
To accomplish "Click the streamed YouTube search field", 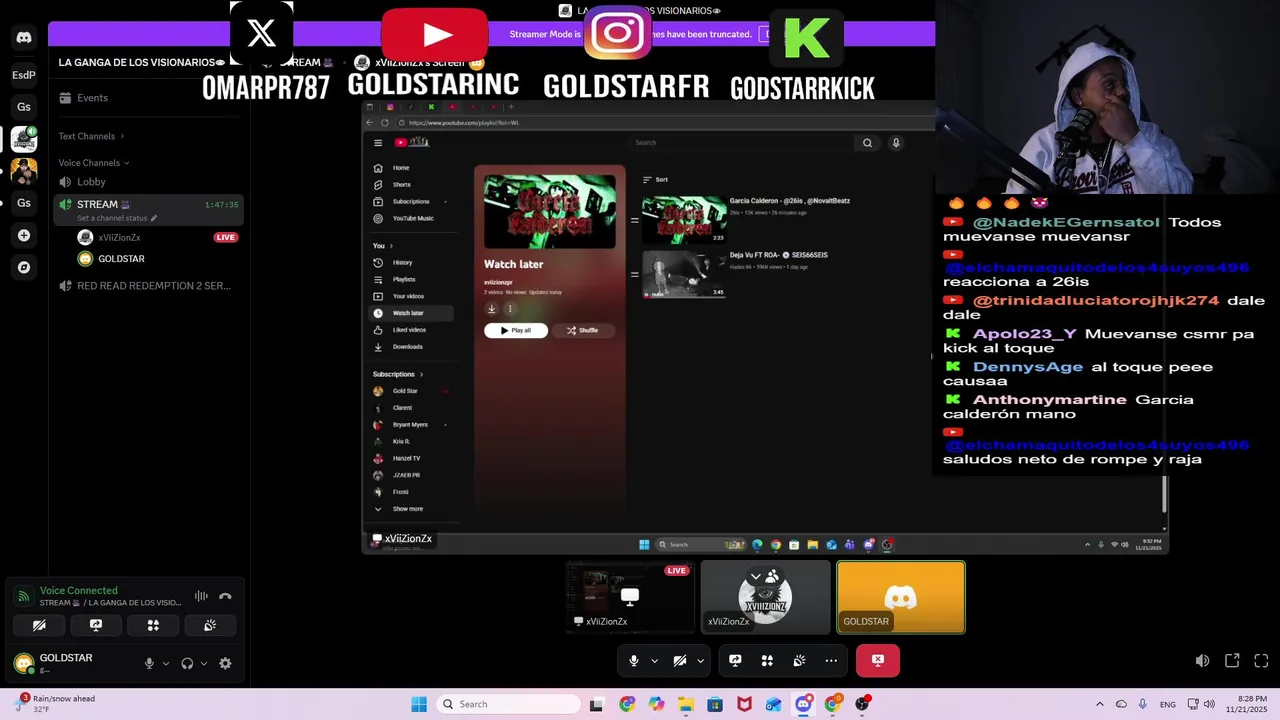I will [x=744, y=143].
